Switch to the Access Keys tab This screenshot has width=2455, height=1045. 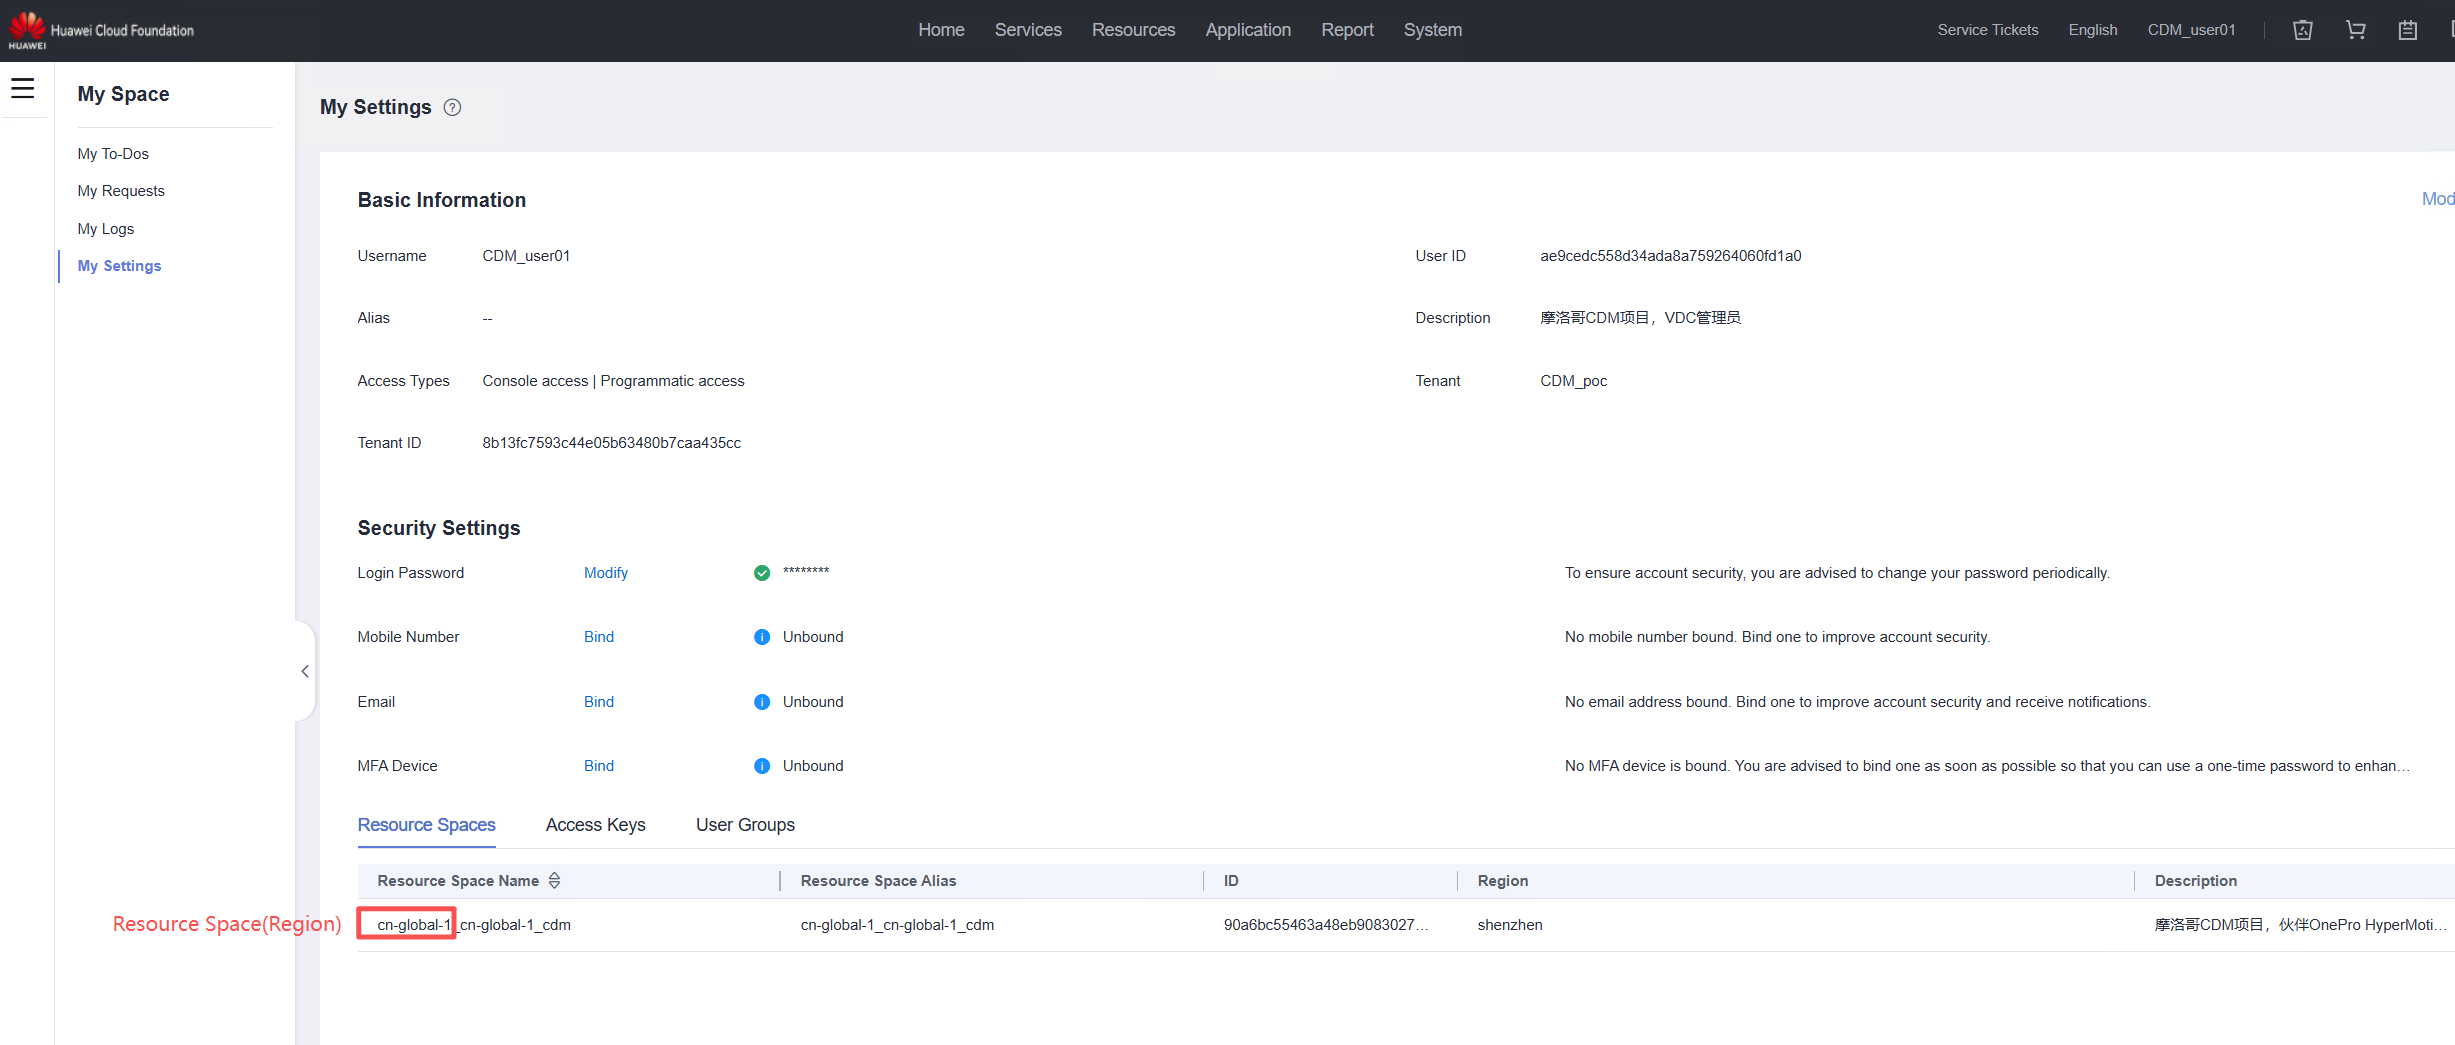[x=596, y=825]
